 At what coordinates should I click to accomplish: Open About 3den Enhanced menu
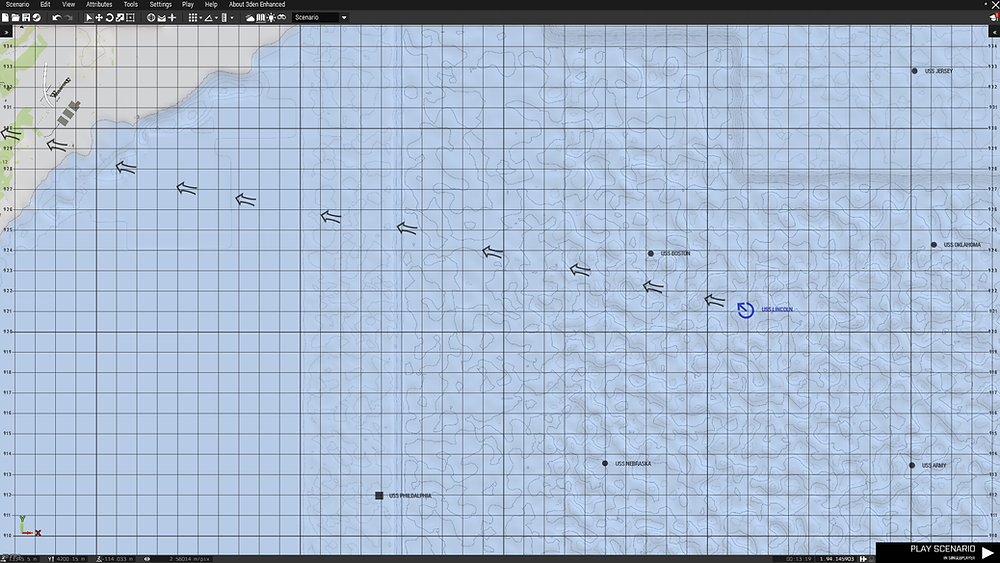(x=257, y=4)
